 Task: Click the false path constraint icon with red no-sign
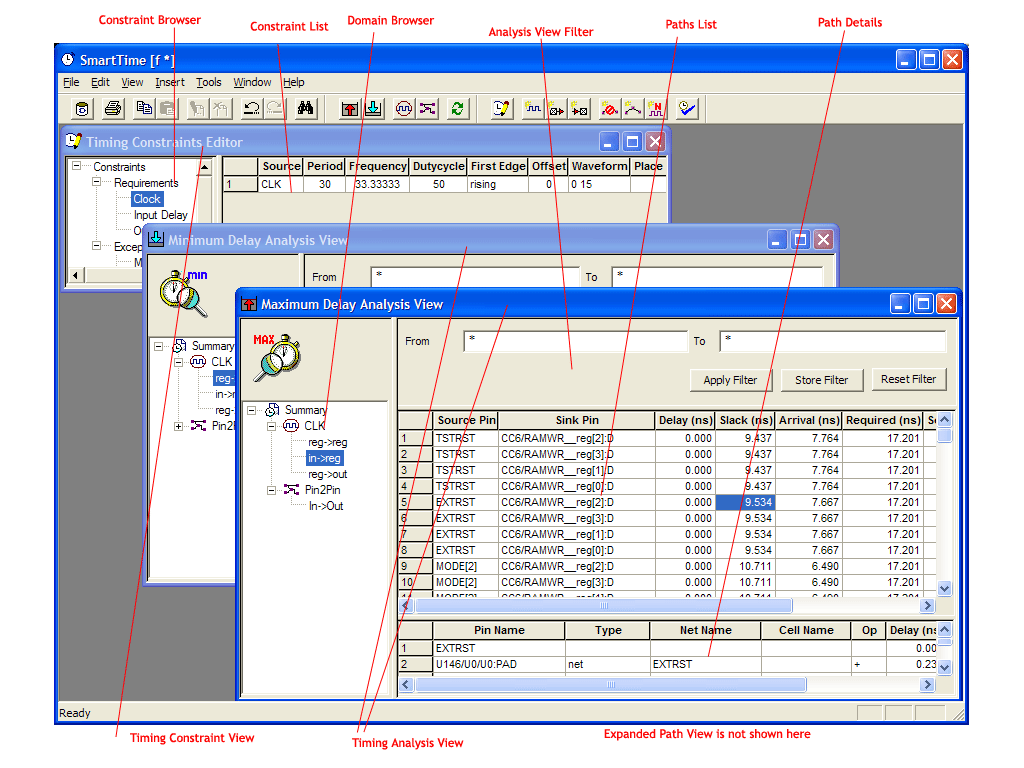point(609,108)
